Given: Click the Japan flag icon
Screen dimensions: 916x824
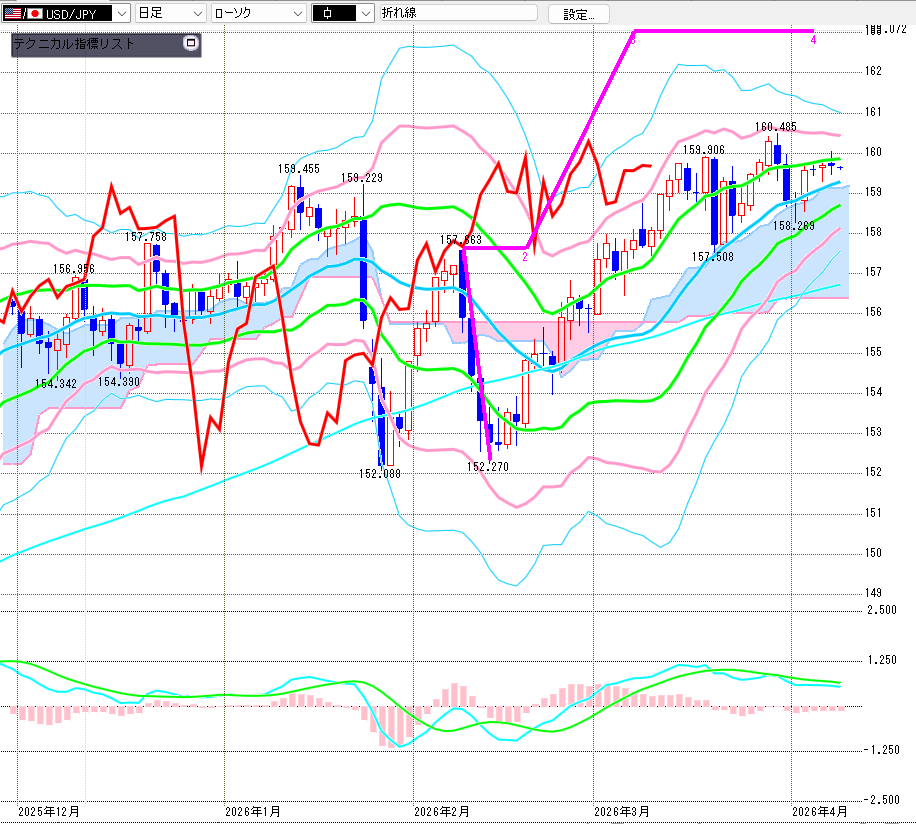Looking at the screenshot, I should point(33,14).
